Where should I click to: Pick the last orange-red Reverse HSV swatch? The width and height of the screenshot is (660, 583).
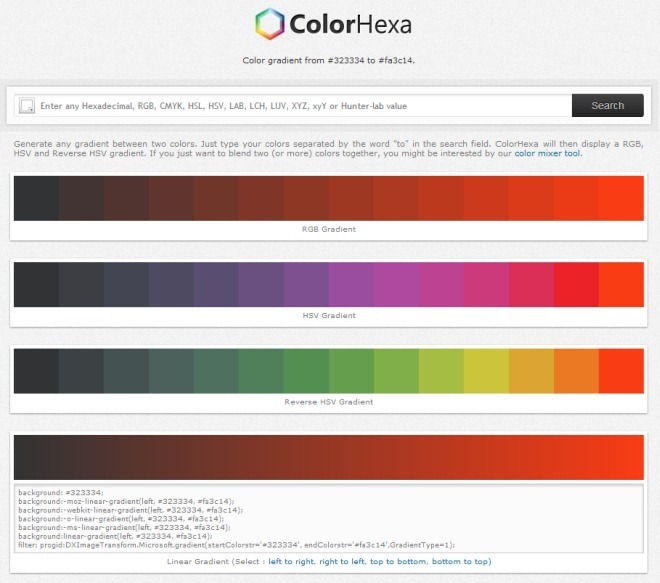(x=621, y=371)
